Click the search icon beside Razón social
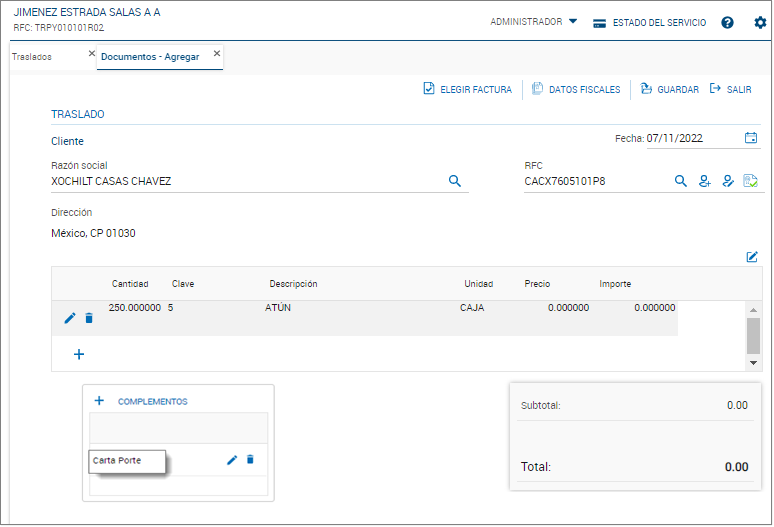The width and height of the screenshot is (774, 527). pos(454,181)
